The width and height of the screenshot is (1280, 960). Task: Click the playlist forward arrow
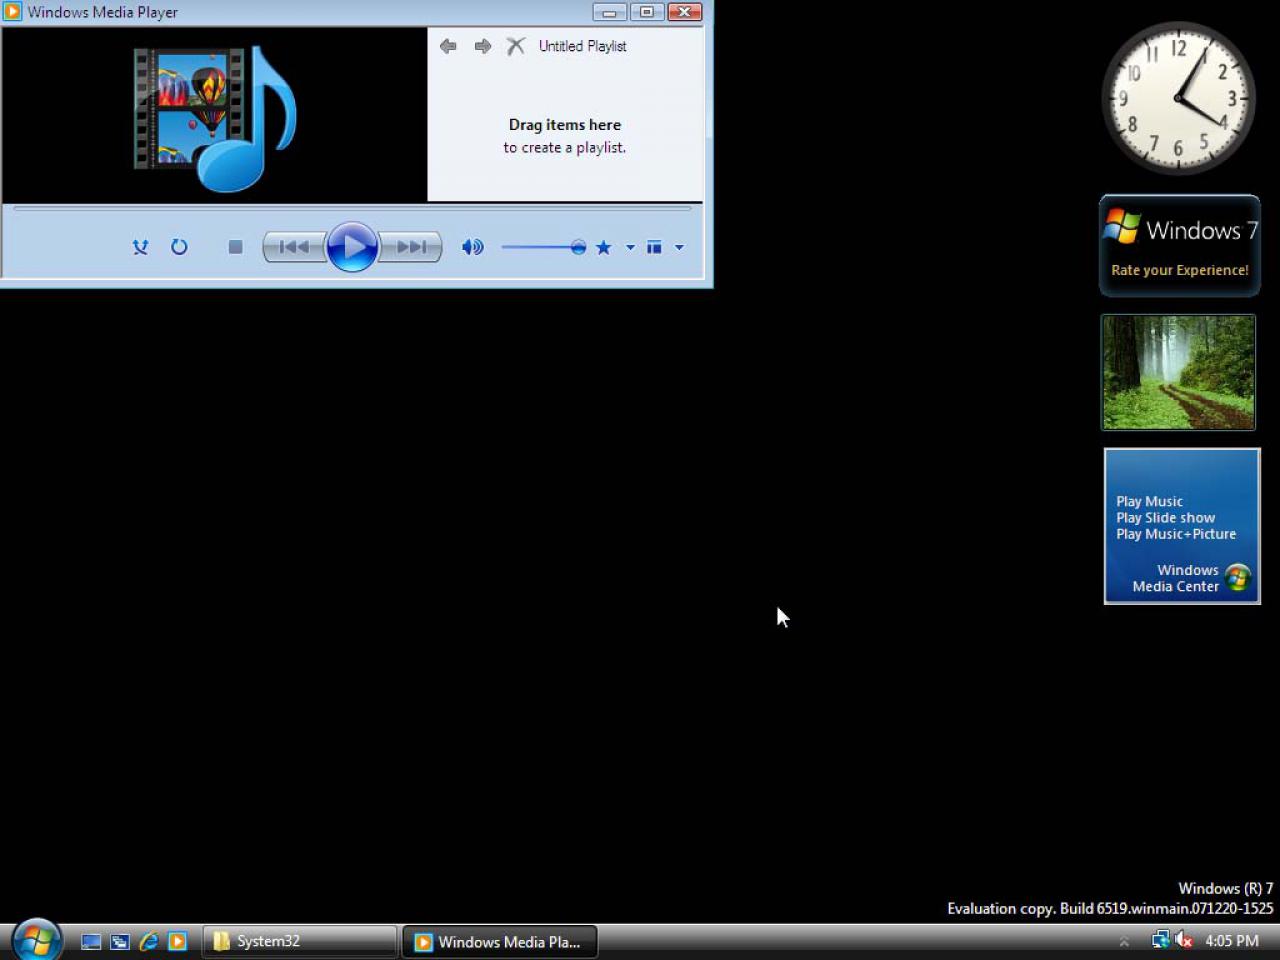point(482,46)
